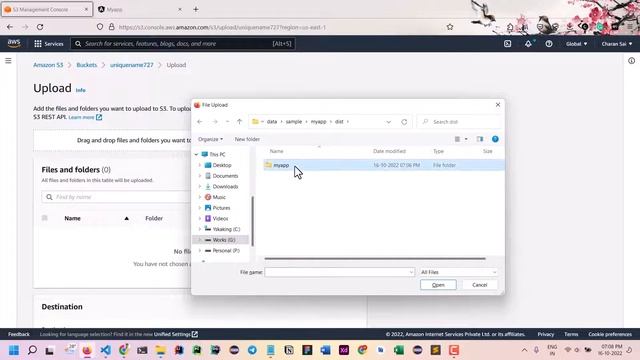Open Windows Start menu

(x=14, y=350)
